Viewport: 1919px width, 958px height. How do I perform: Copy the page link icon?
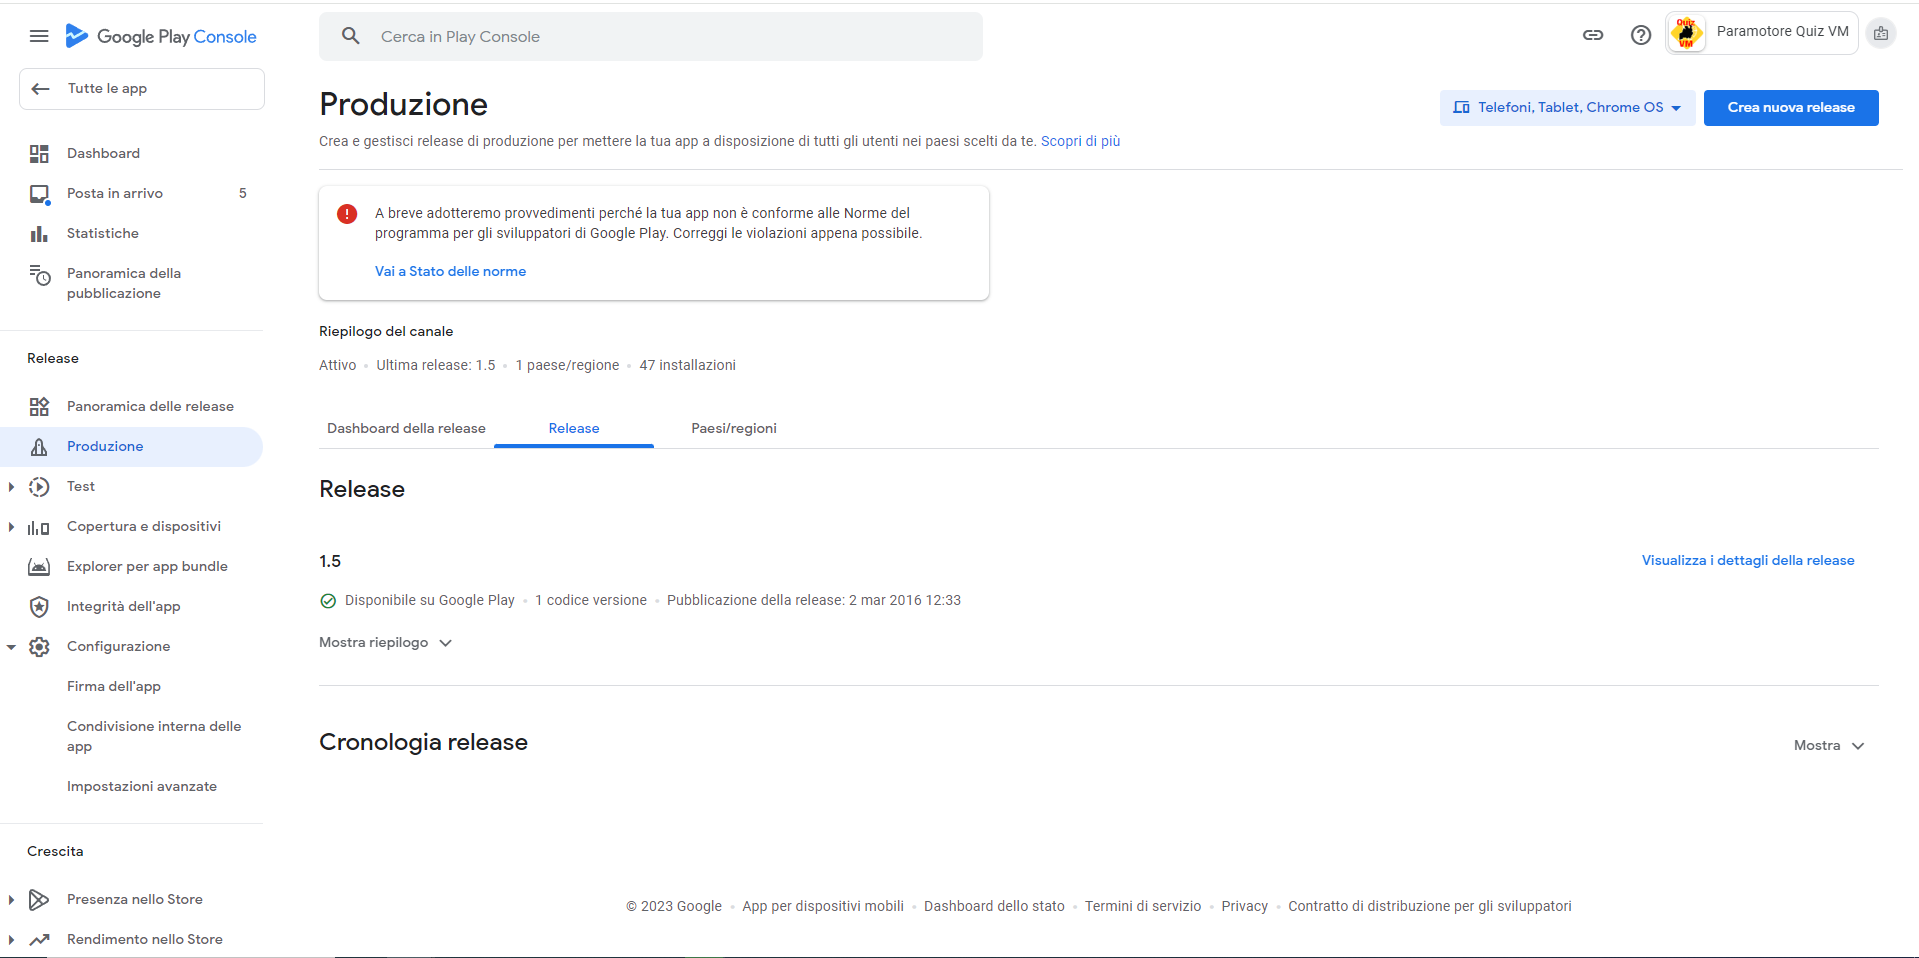pos(1593,35)
